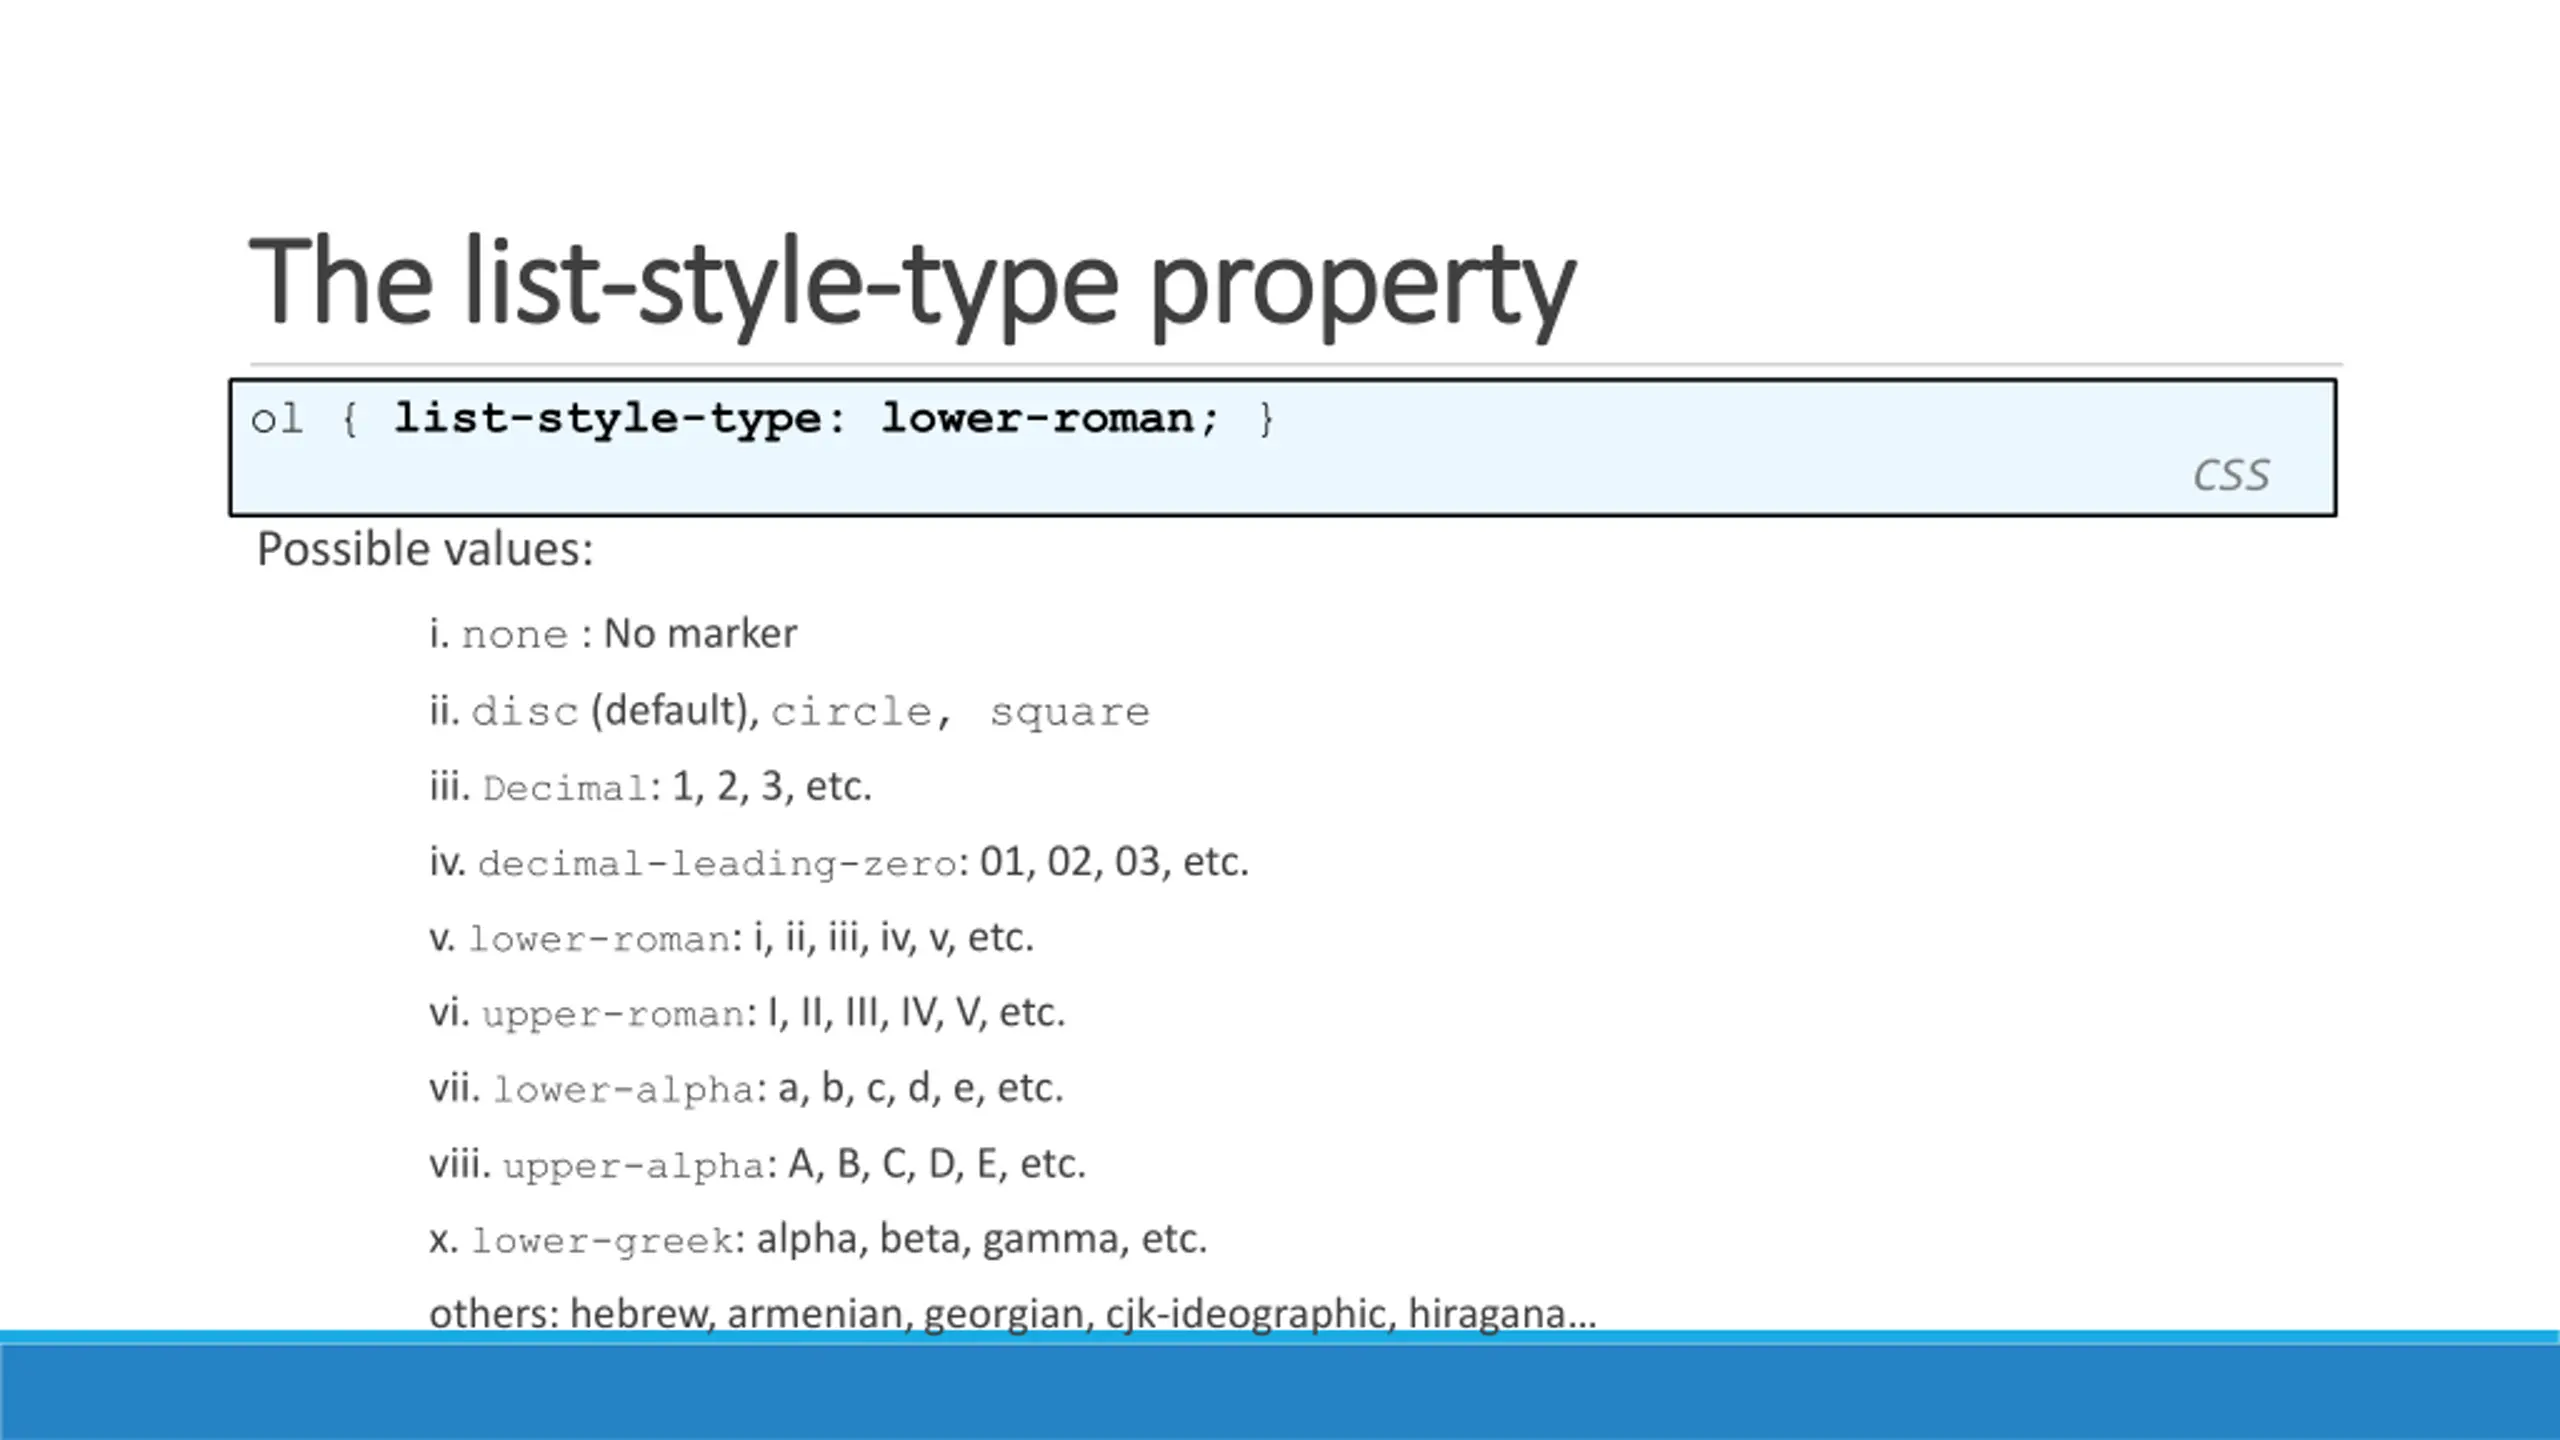Click the 'decimal-leading-zero' code text
The width and height of the screenshot is (2560, 1440).
pos(717,863)
